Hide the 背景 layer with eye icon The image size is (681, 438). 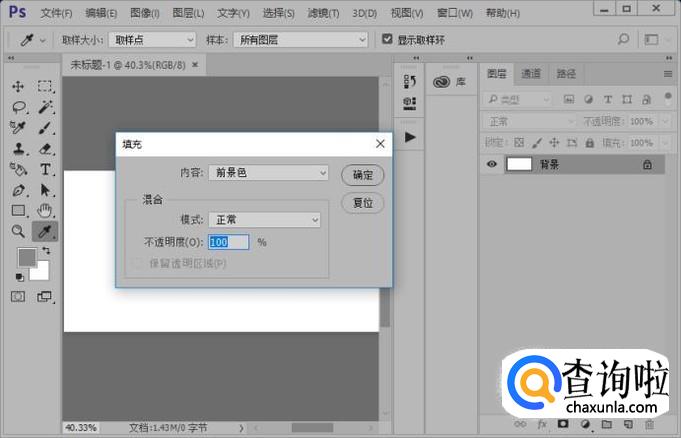[491, 164]
